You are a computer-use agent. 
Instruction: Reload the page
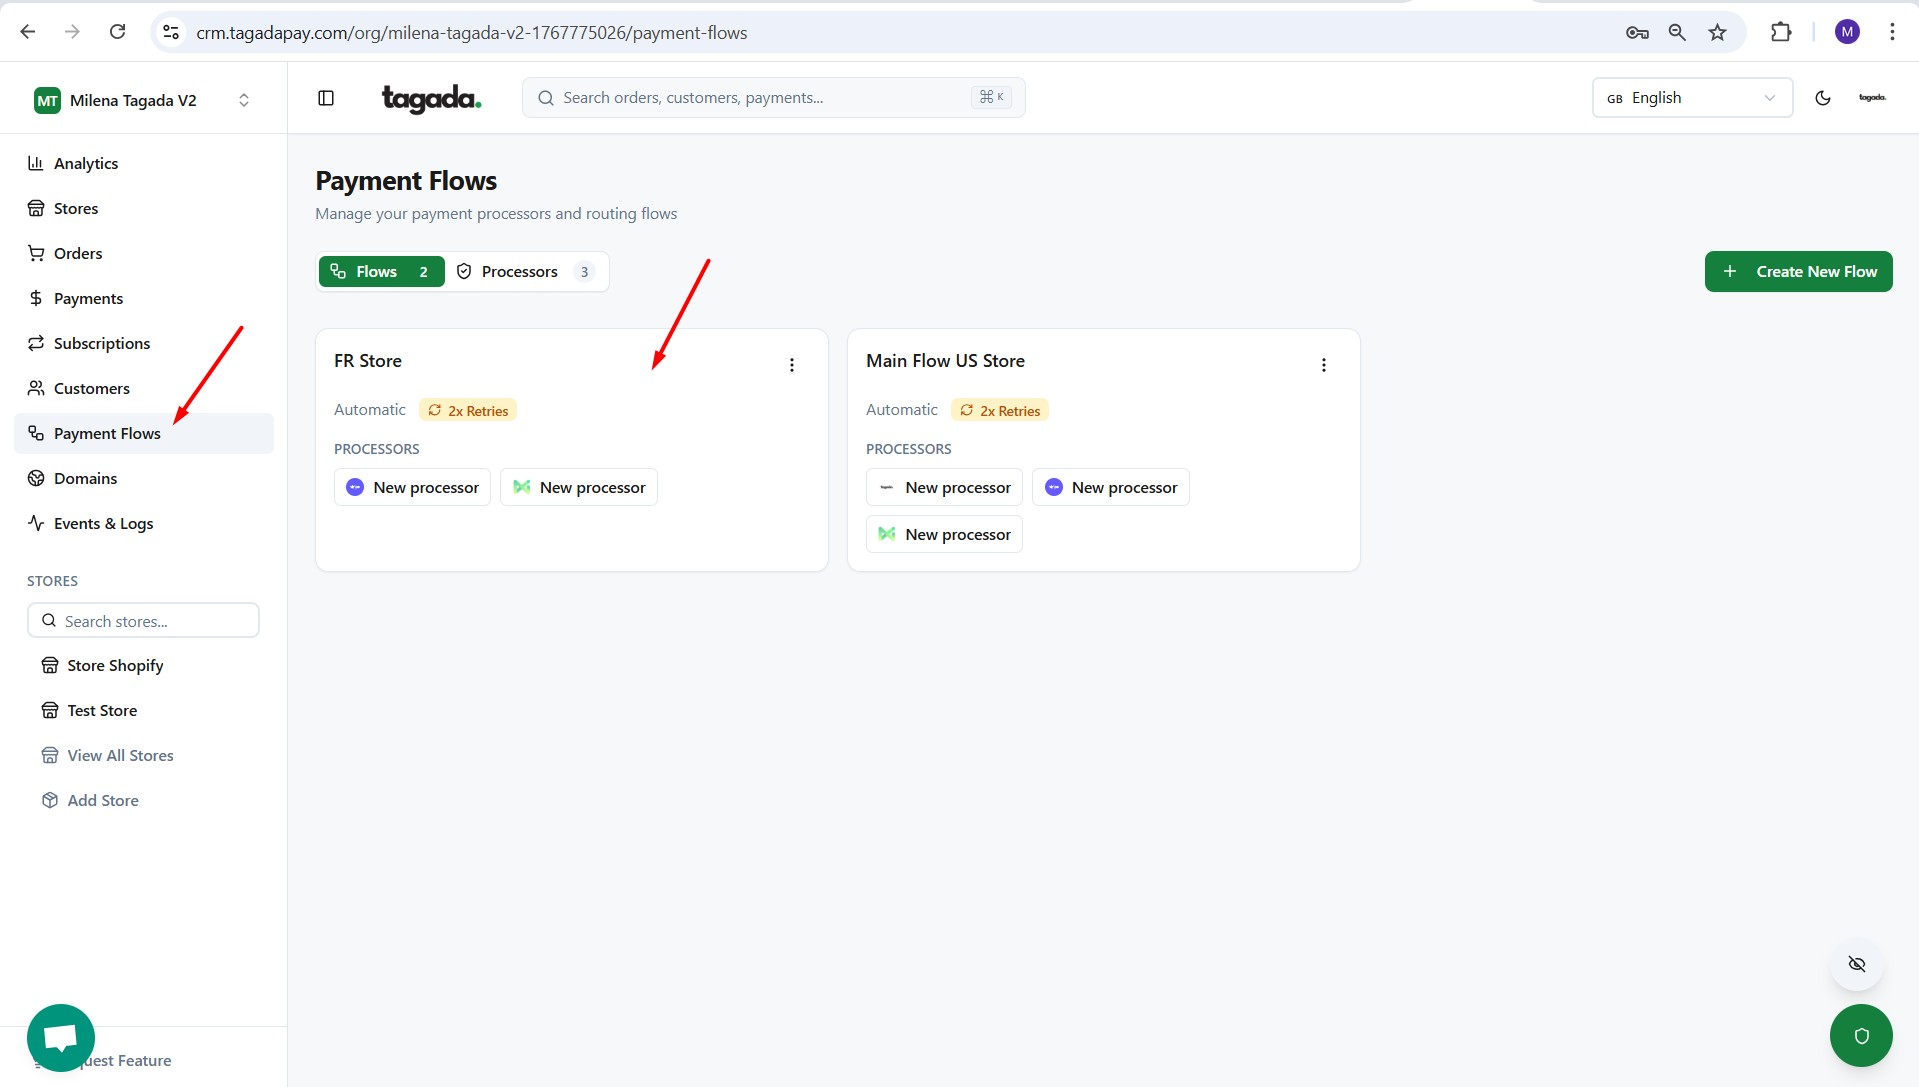coord(118,32)
